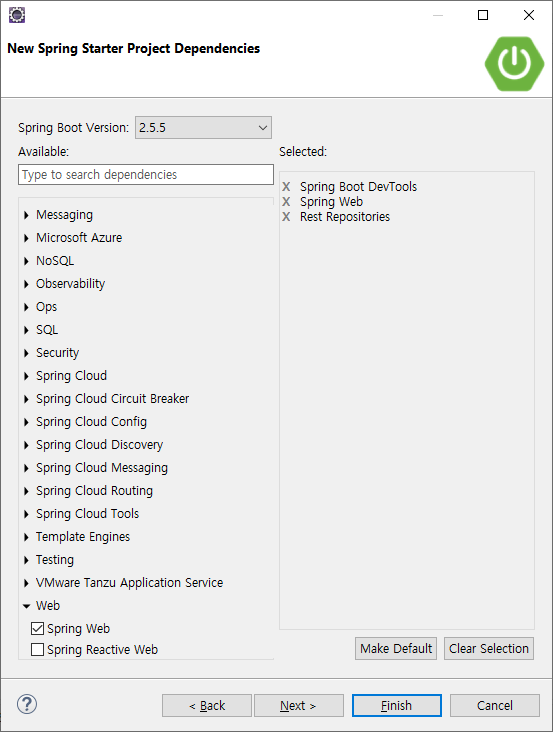Viewport: 553px width, 732px height.
Task: Check the Spring Reactive Web checkbox
Action: 37,649
